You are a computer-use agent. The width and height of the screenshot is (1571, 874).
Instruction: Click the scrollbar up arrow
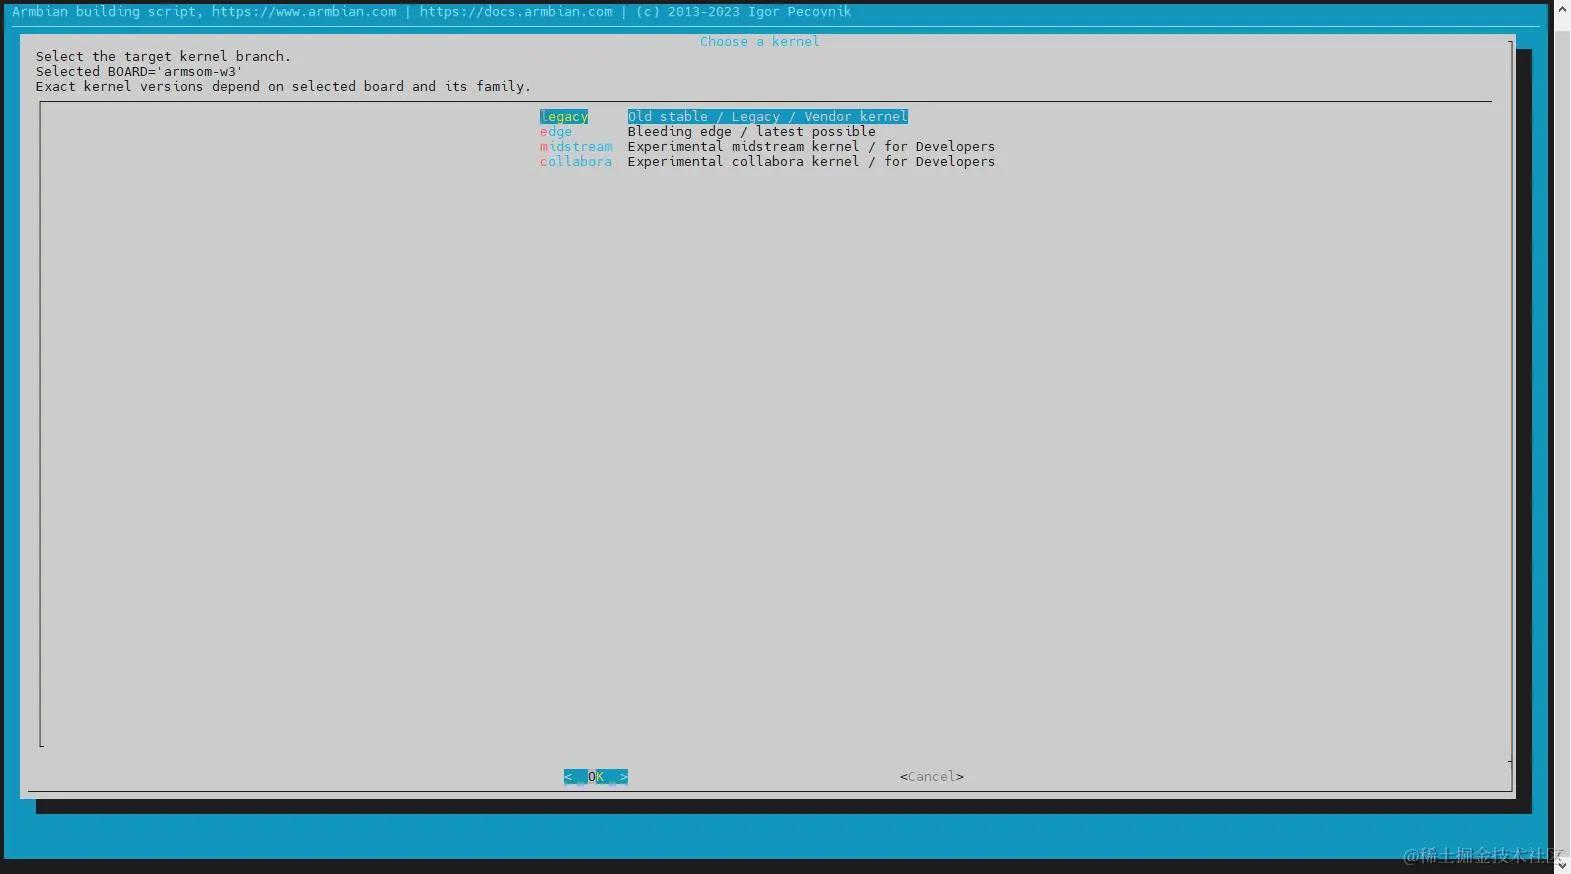pyautogui.click(x=1562, y=9)
